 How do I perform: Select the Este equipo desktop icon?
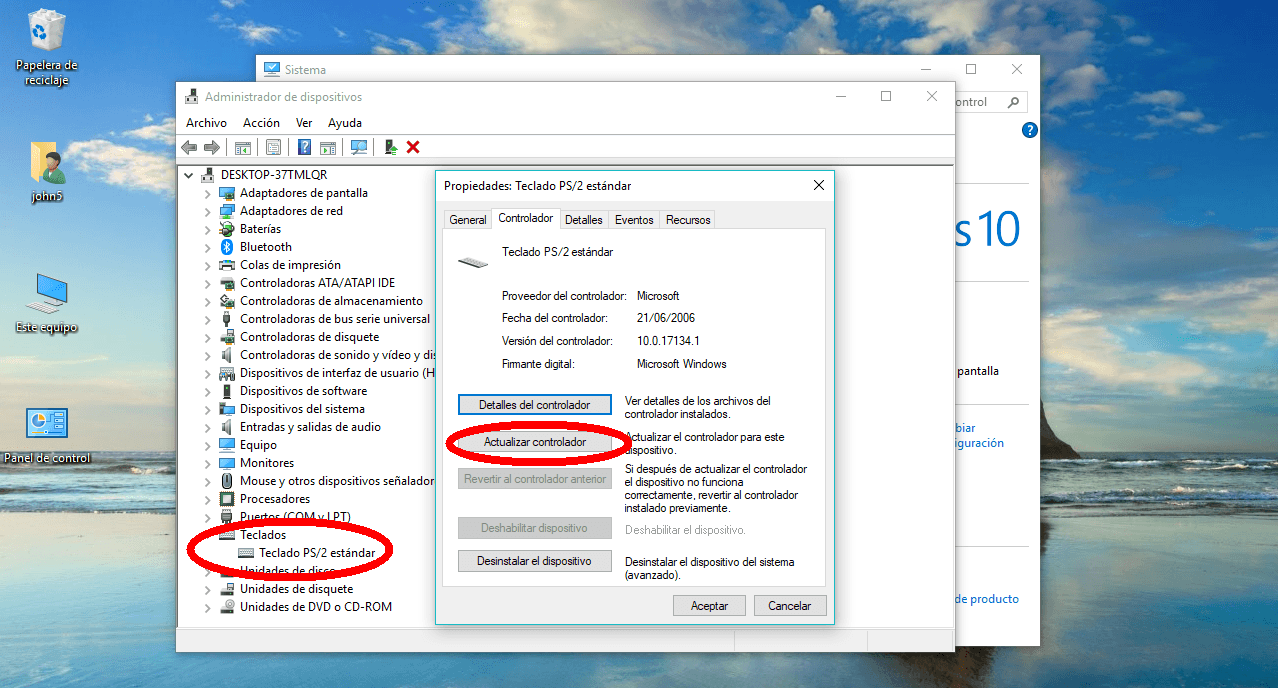point(47,292)
